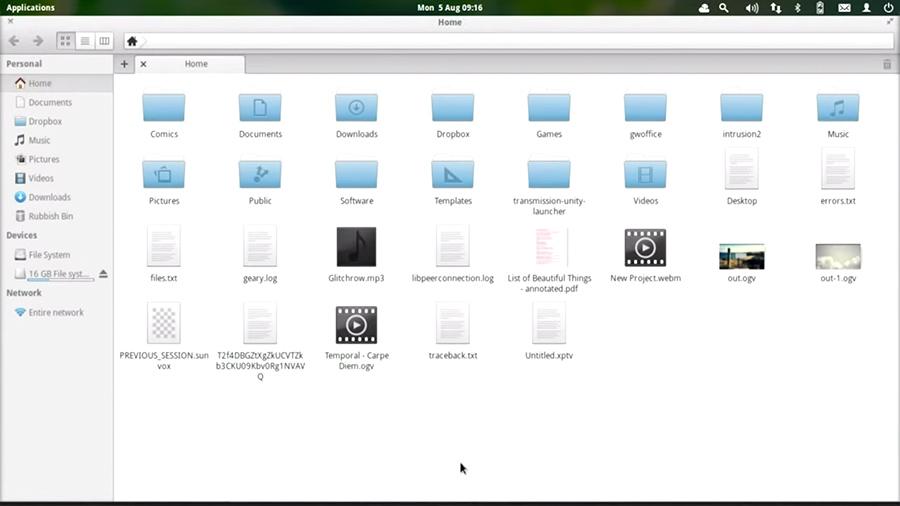Screen dimensions: 900x506
Task: Switch to list view mode
Action: (85, 41)
